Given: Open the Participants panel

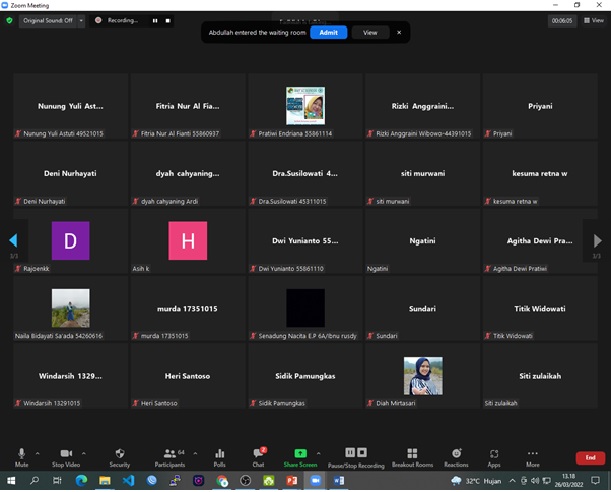Looking at the screenshot, I should [x=169, y=455].
